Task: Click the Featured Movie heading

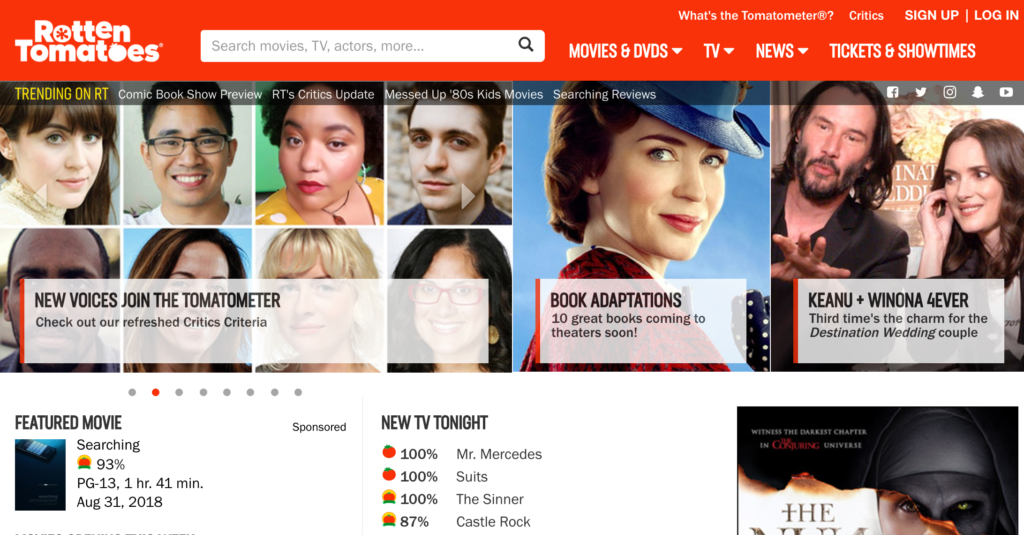Action: click(69, 423)
